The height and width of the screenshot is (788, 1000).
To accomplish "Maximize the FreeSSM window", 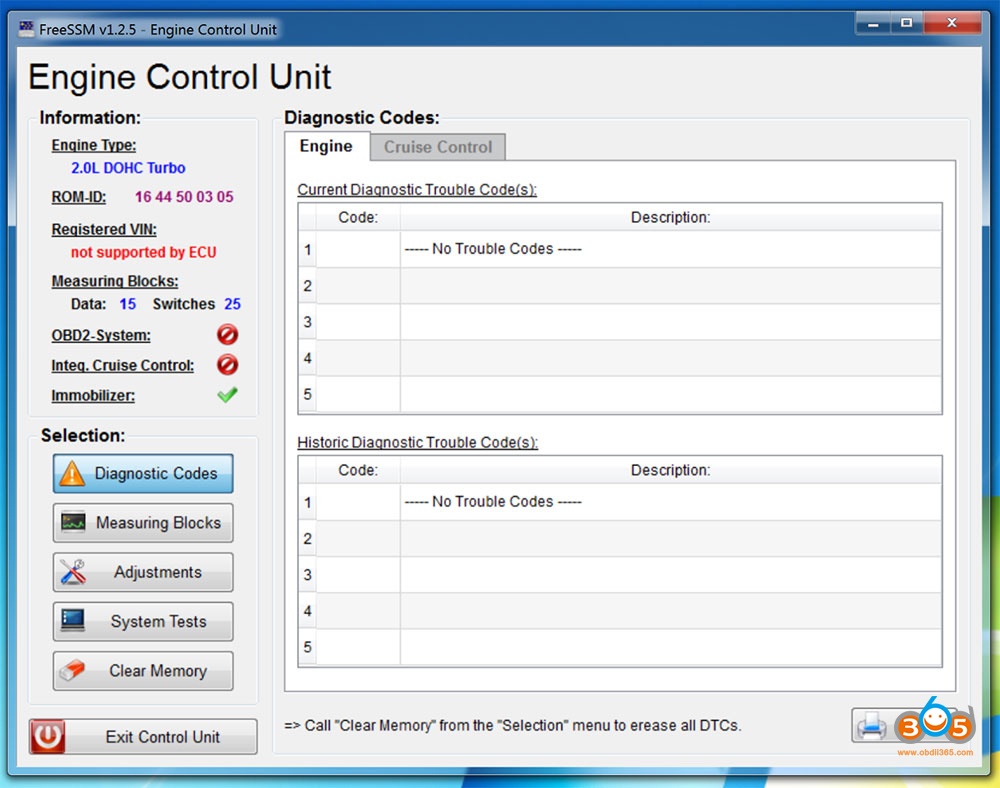I will coord(906,24).
